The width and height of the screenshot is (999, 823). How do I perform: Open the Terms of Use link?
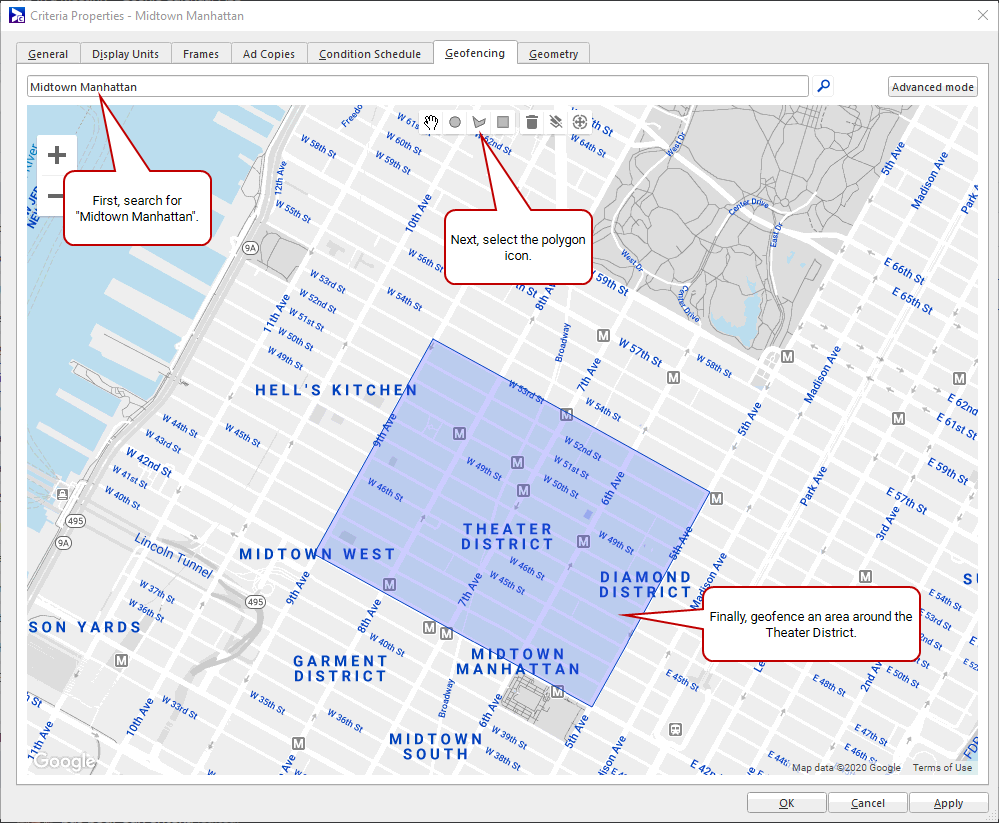coord(942,768)
